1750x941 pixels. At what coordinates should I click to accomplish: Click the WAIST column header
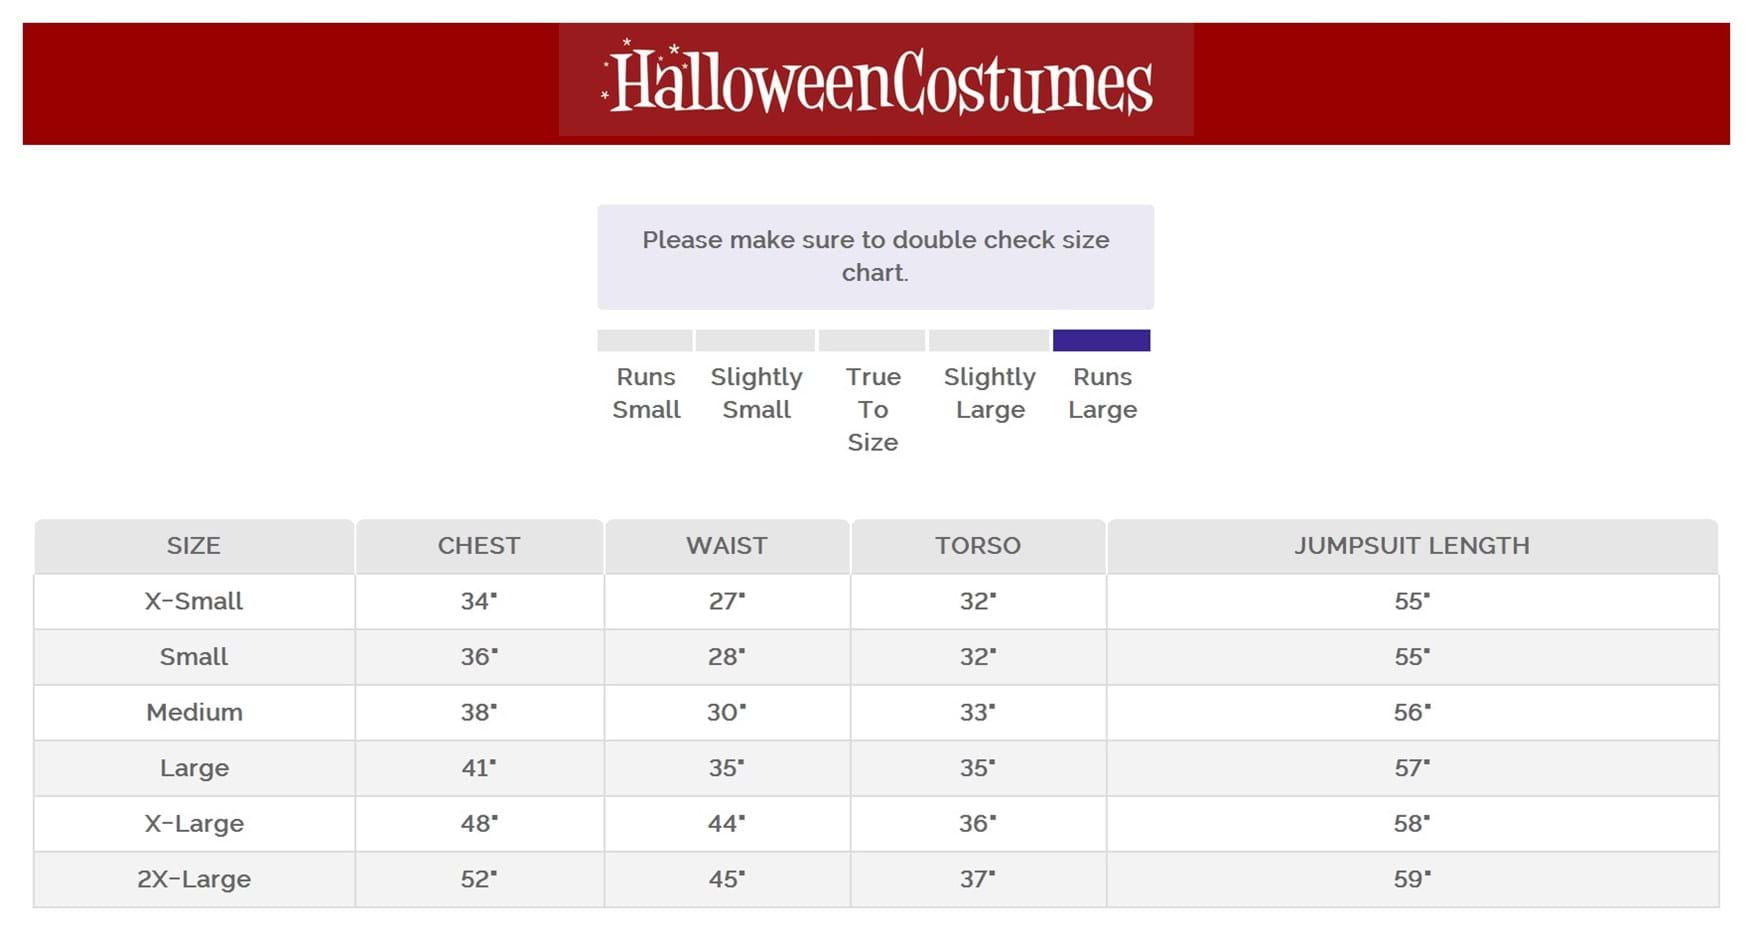click(727, 546)
